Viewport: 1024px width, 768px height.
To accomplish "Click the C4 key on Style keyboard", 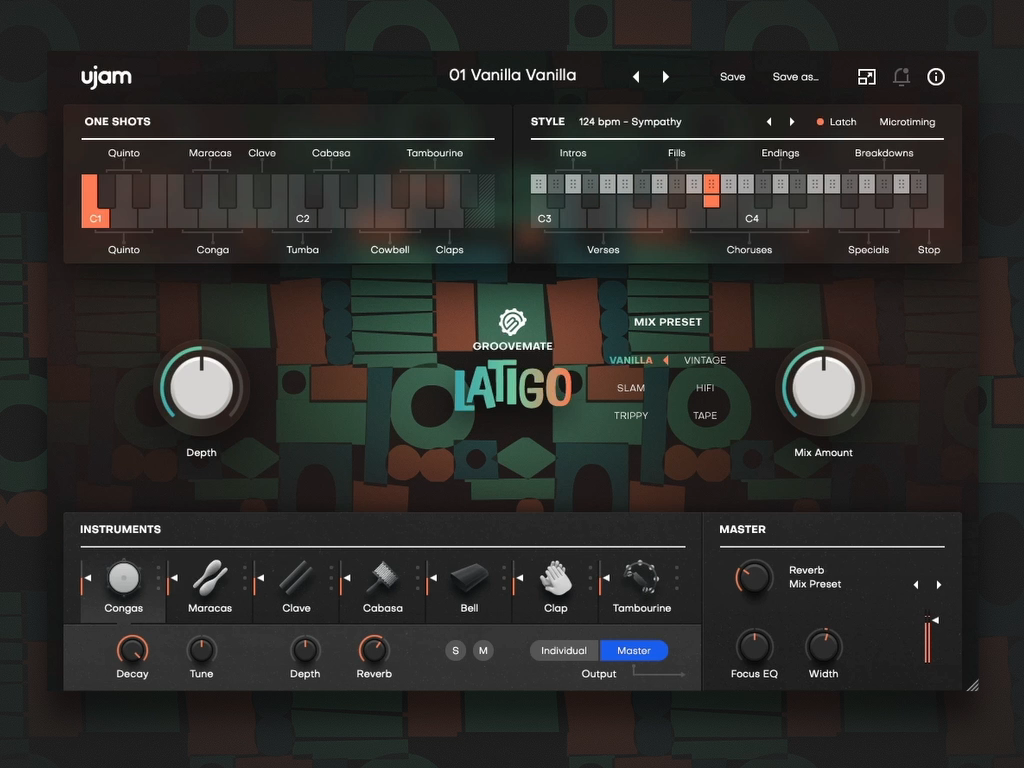I will 752,219.
